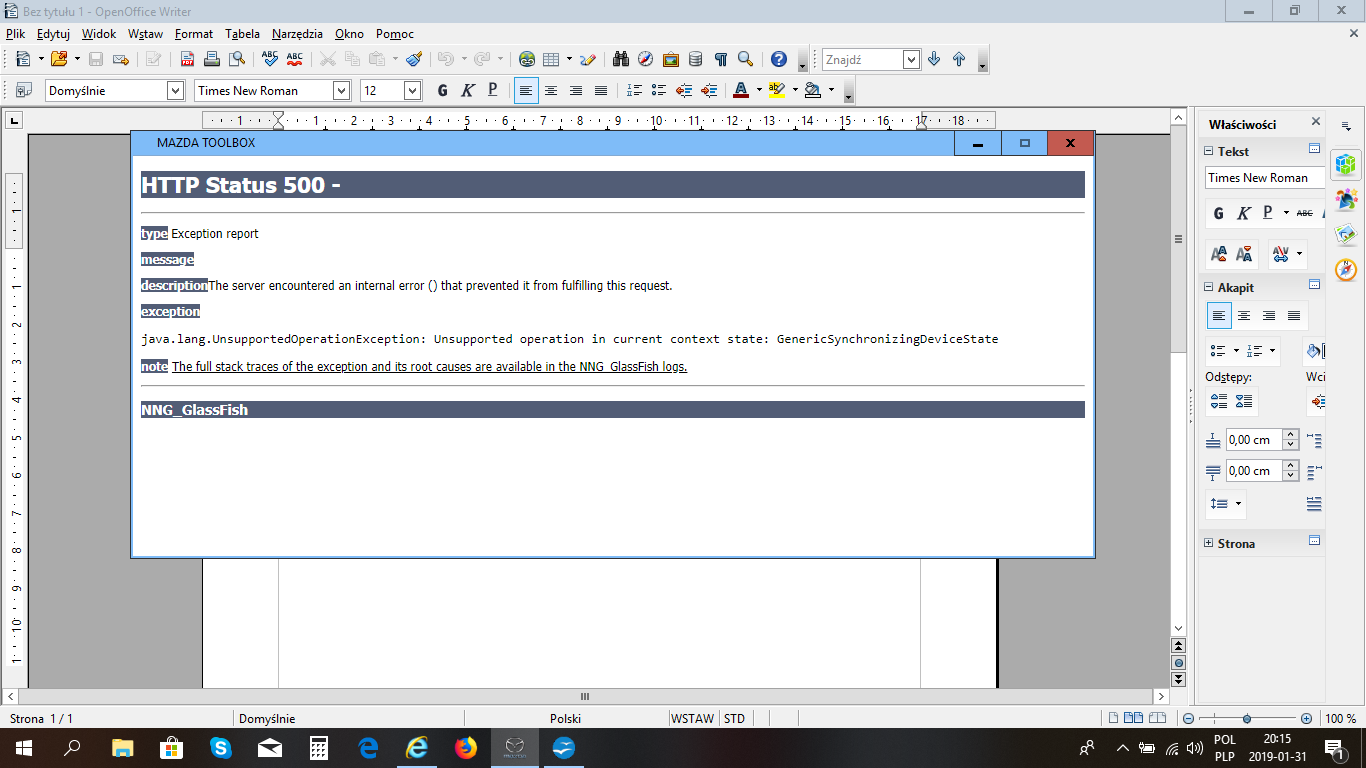Toggle italic formatting in the toolbar
The height and width of the screenshot is (768, 1366).
click(x=467, y=90)
